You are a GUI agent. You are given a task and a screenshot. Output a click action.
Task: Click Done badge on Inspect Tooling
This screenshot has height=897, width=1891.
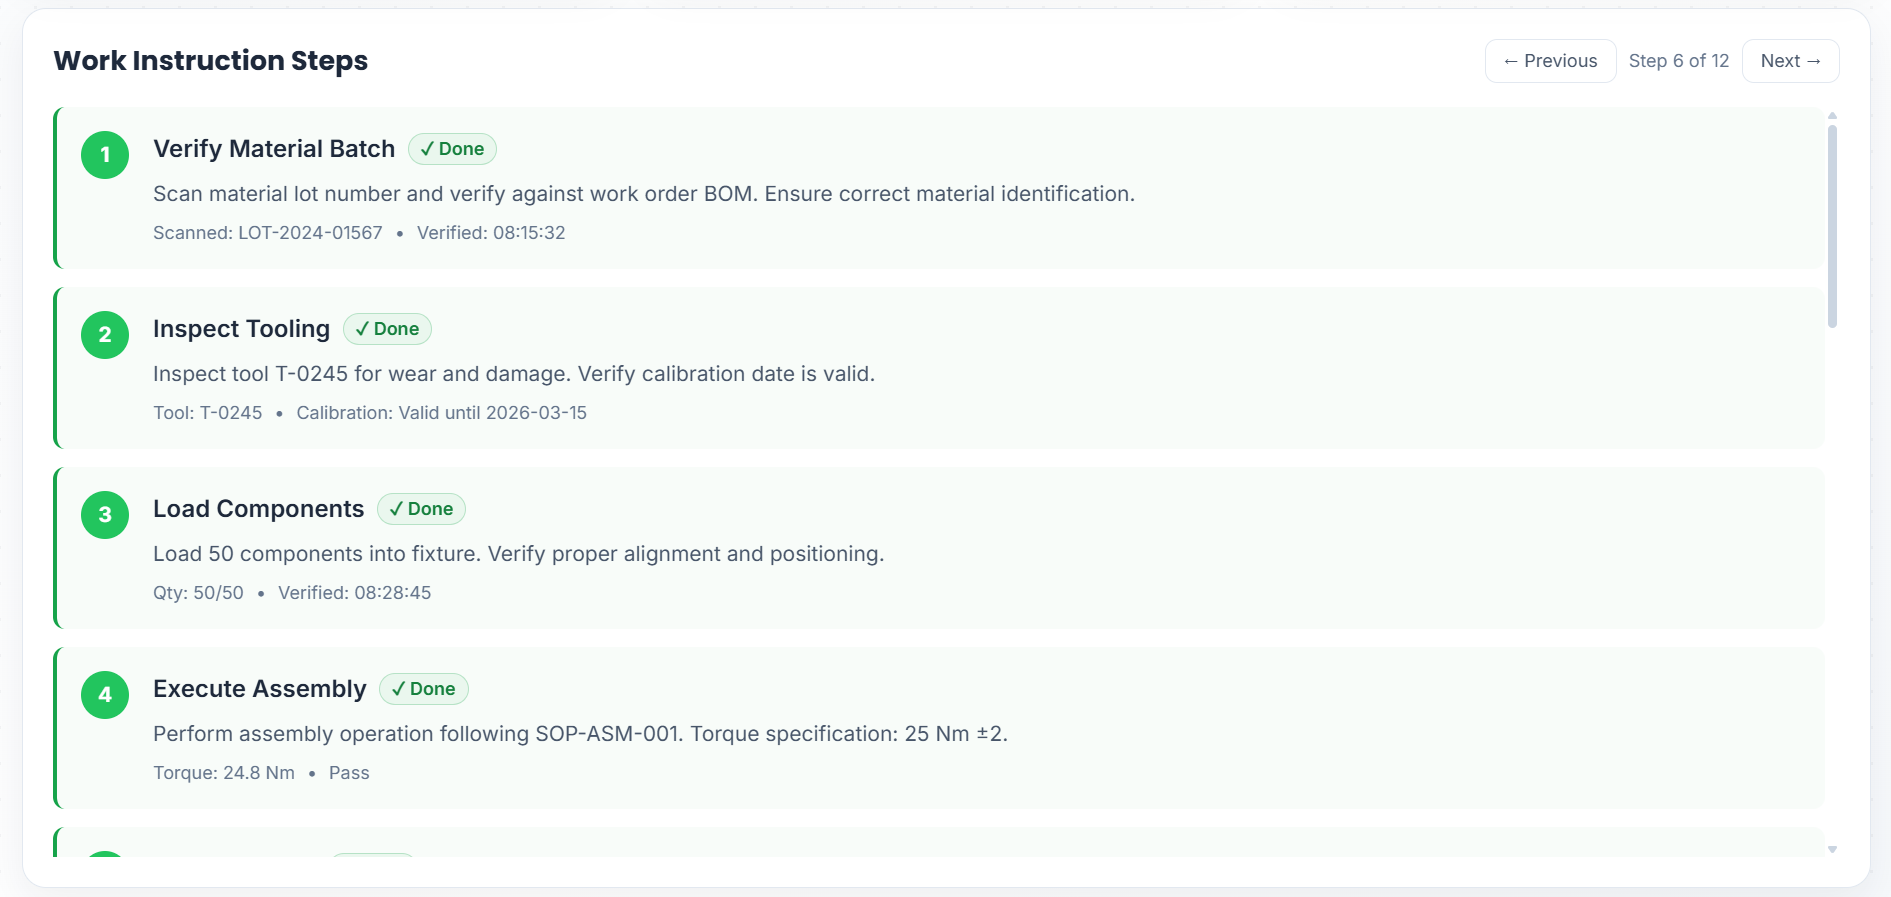[387, 329]
